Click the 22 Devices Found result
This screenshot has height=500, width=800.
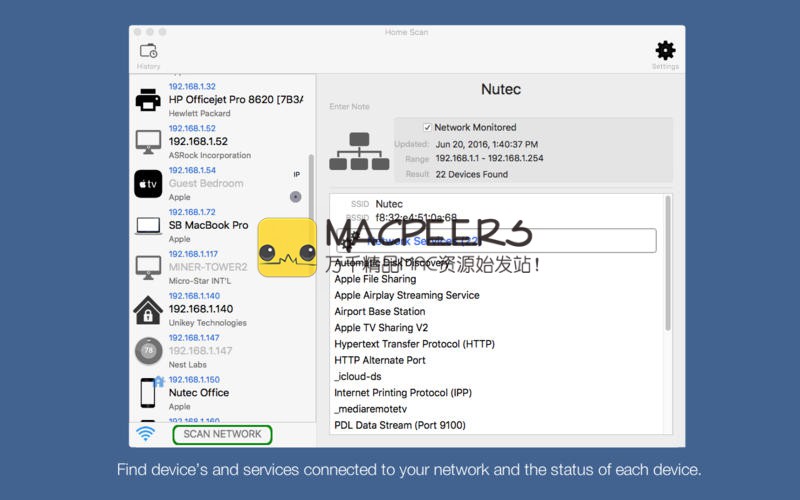(x=472, y=174)
